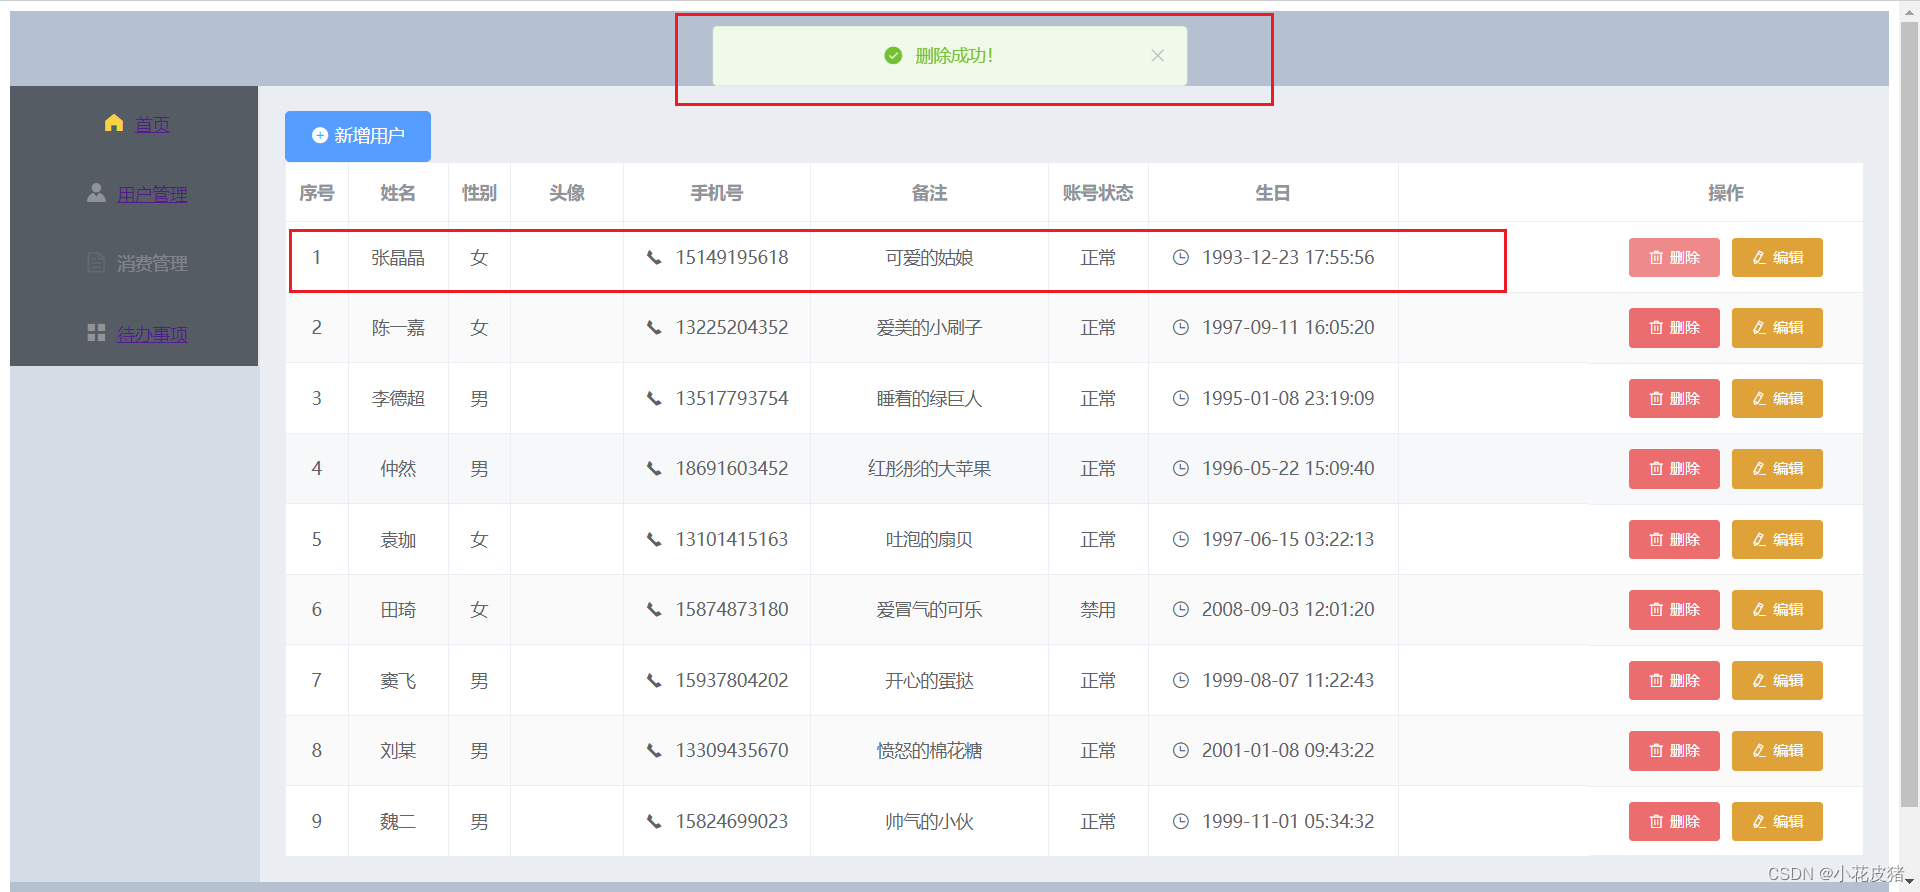Image resolution: width=1920 pixels, height=892 pixels.
Task: Click clock icon beside 1995-01-08 23:19:09
Action: pos(1181,399)
